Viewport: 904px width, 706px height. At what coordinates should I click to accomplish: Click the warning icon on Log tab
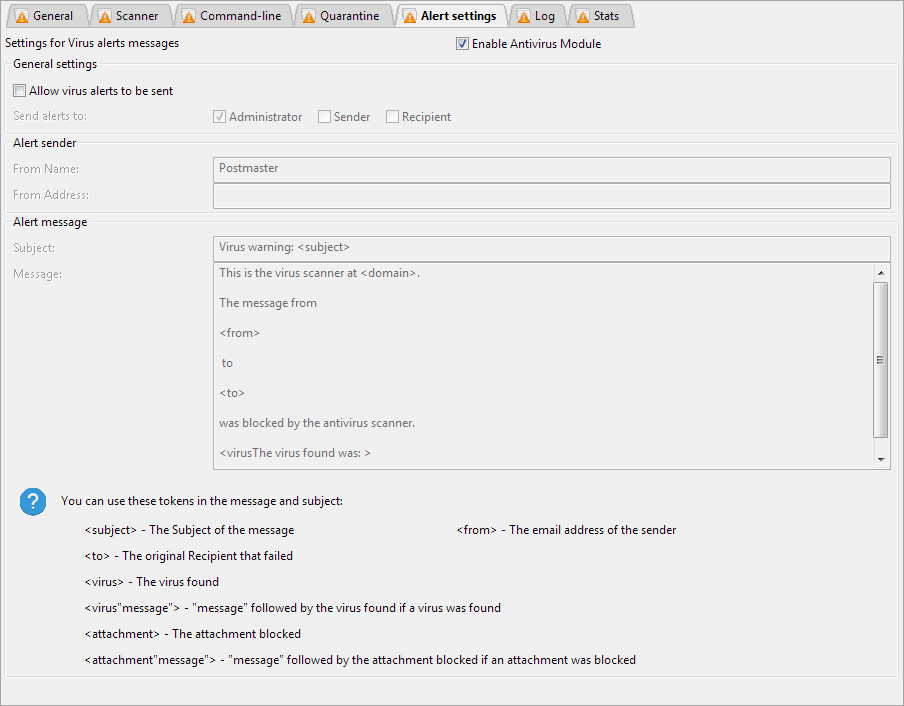pos(522,16)
